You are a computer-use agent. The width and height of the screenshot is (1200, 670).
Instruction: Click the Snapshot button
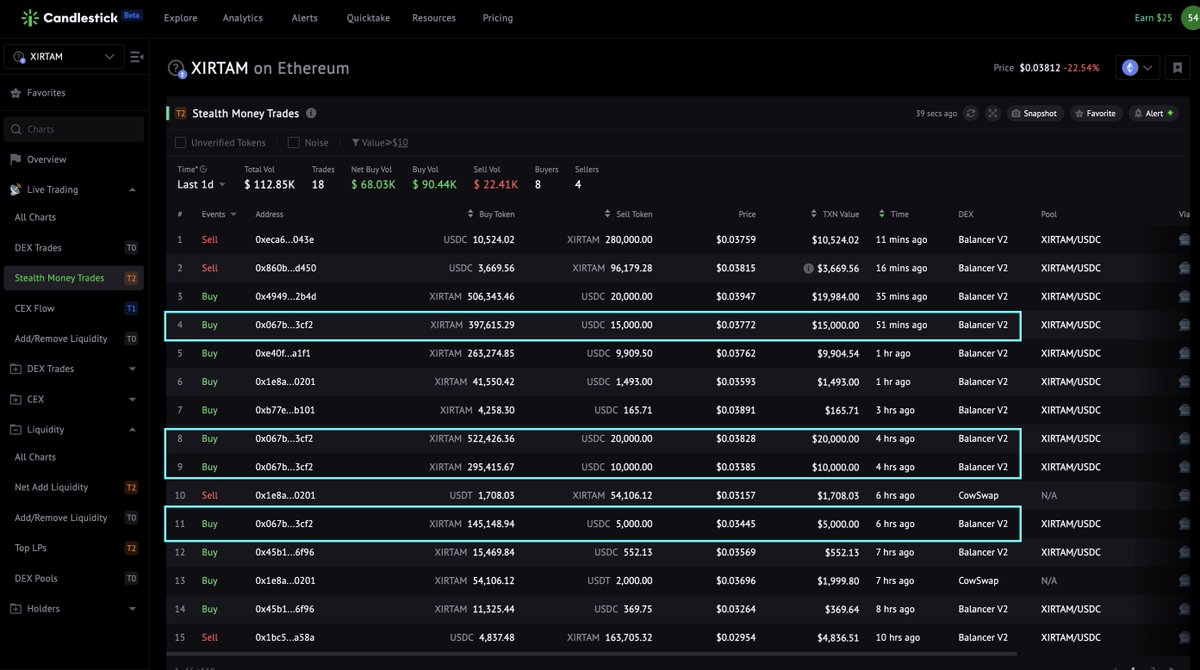[x=1034, y=113]
